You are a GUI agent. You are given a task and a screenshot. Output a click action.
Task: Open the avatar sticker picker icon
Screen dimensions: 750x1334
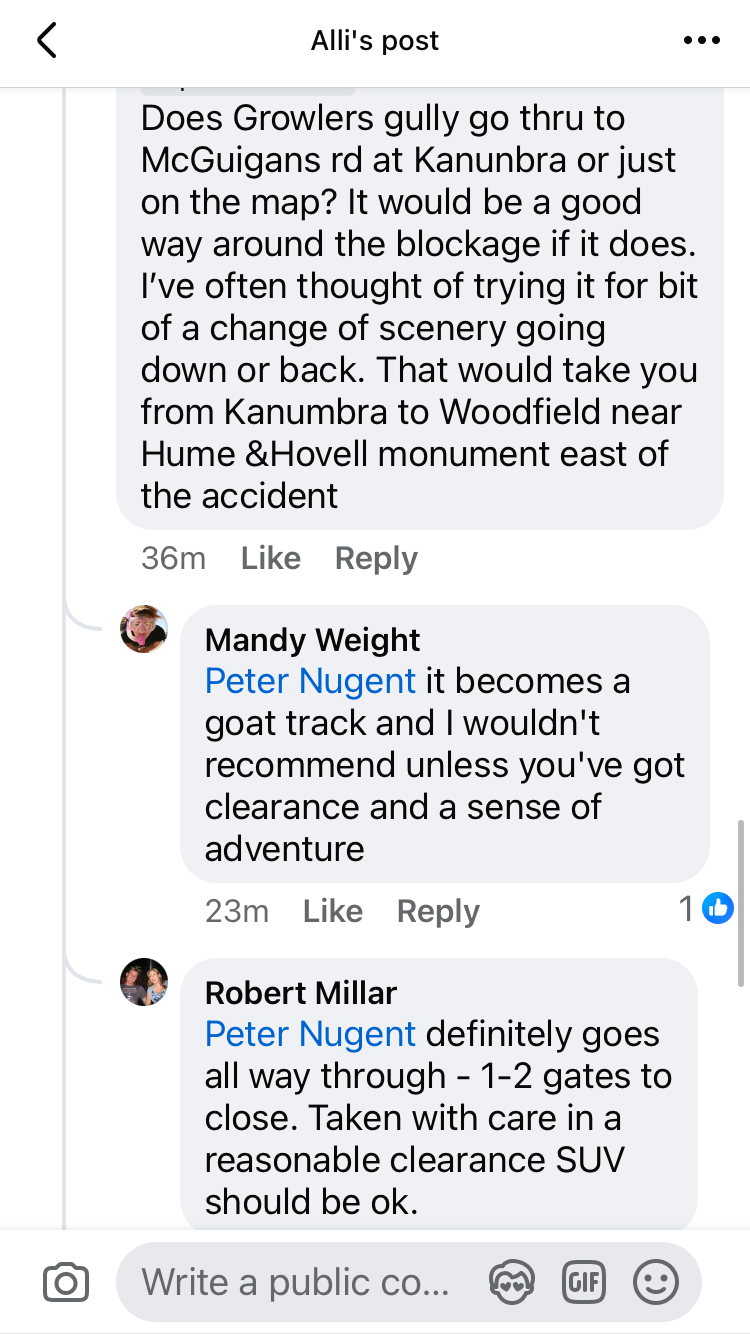click(x=511, y=1281)
